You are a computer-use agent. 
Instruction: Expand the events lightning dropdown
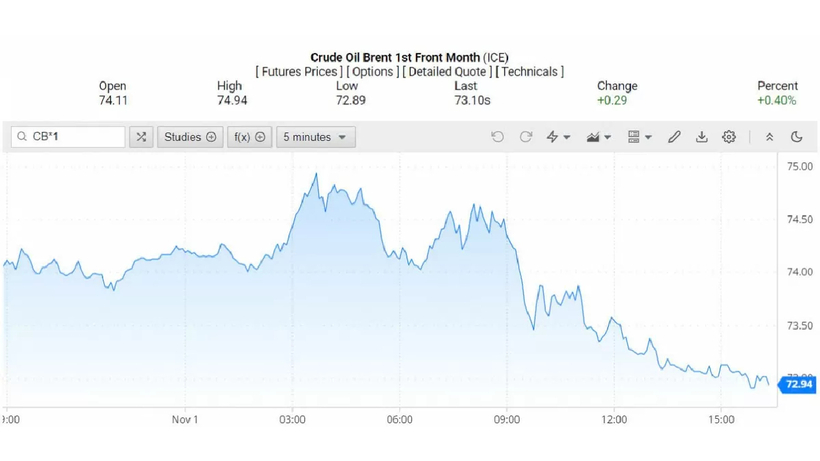coord(558,137)
